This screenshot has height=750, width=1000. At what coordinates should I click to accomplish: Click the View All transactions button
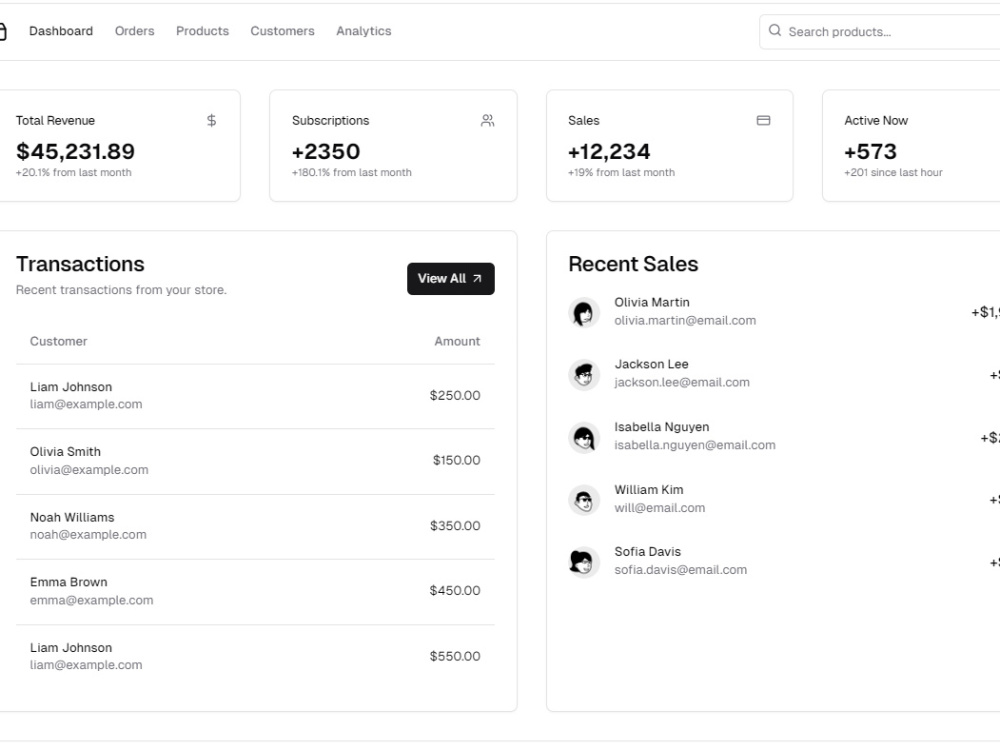click(x=451, y=279)
